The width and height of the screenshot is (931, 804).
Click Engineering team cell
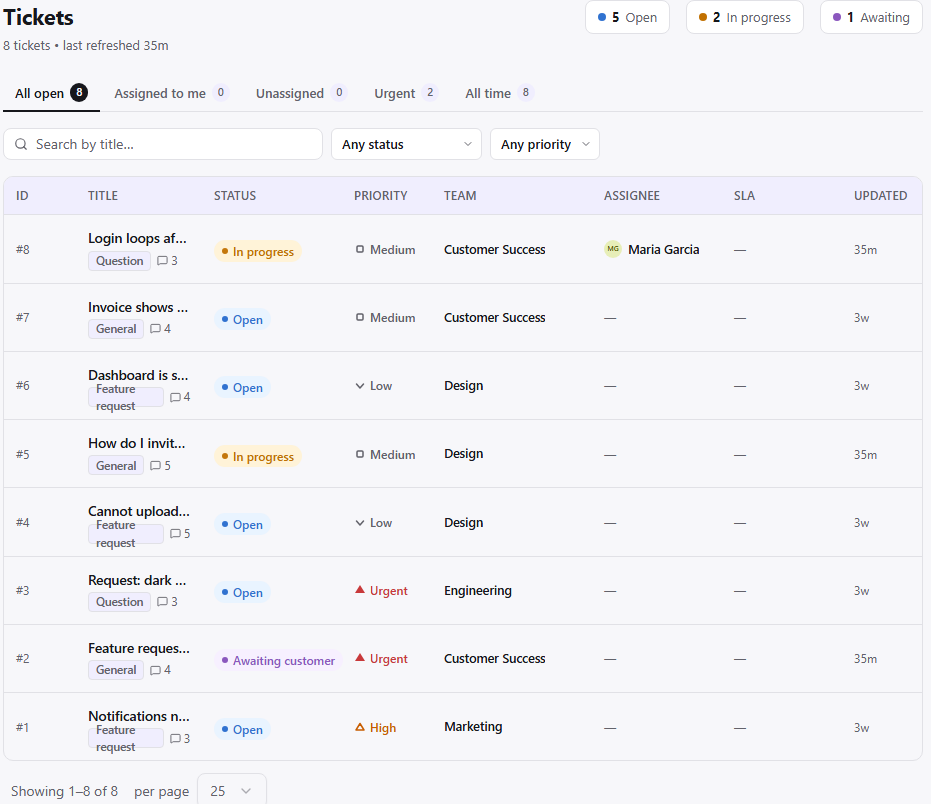pyautogui.click(x=478, y=590)
